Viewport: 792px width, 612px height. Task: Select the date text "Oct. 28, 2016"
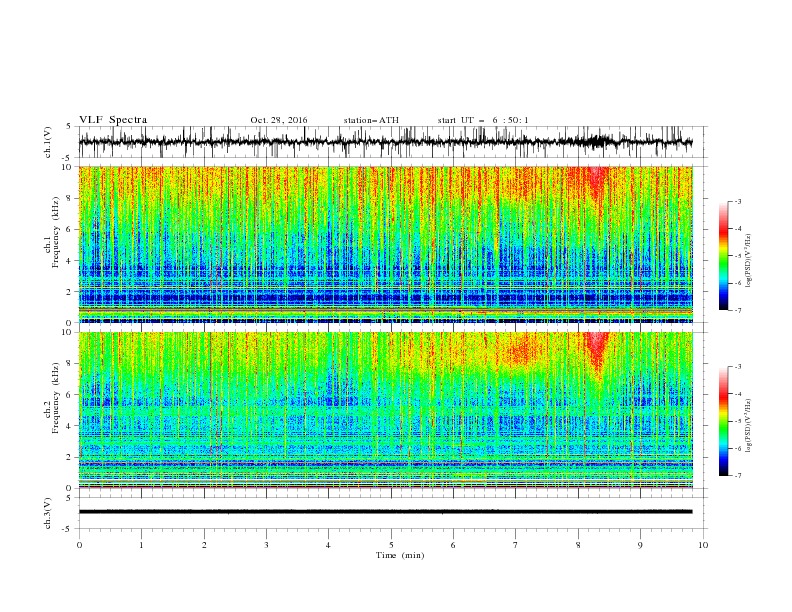(x=279, y=120)
